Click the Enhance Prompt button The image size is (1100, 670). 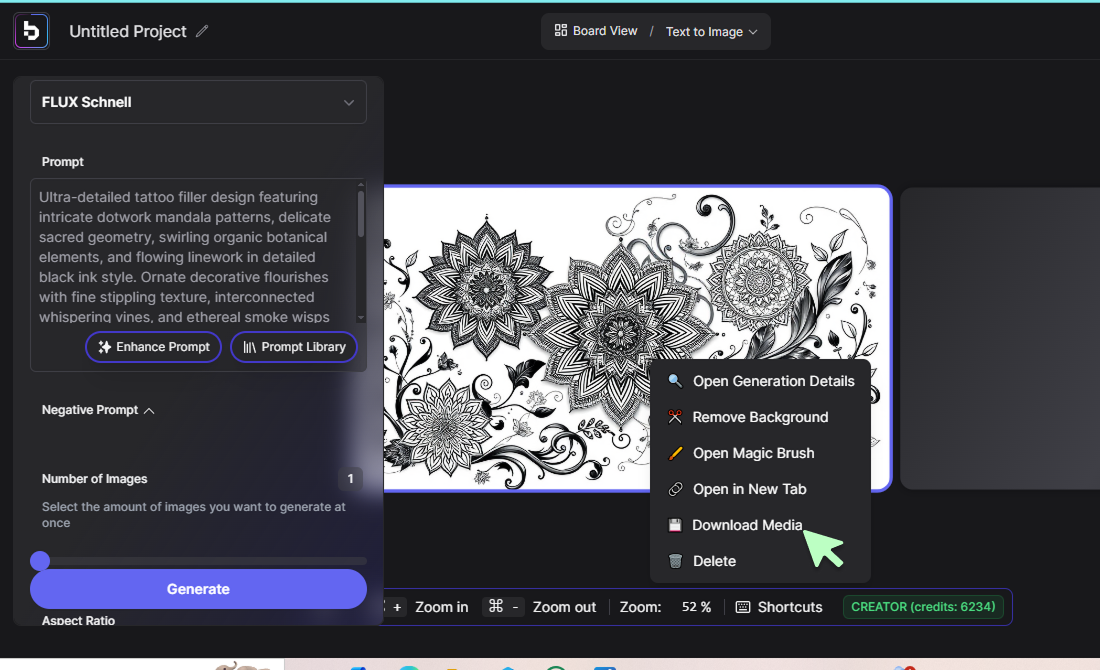click(154, 347)
